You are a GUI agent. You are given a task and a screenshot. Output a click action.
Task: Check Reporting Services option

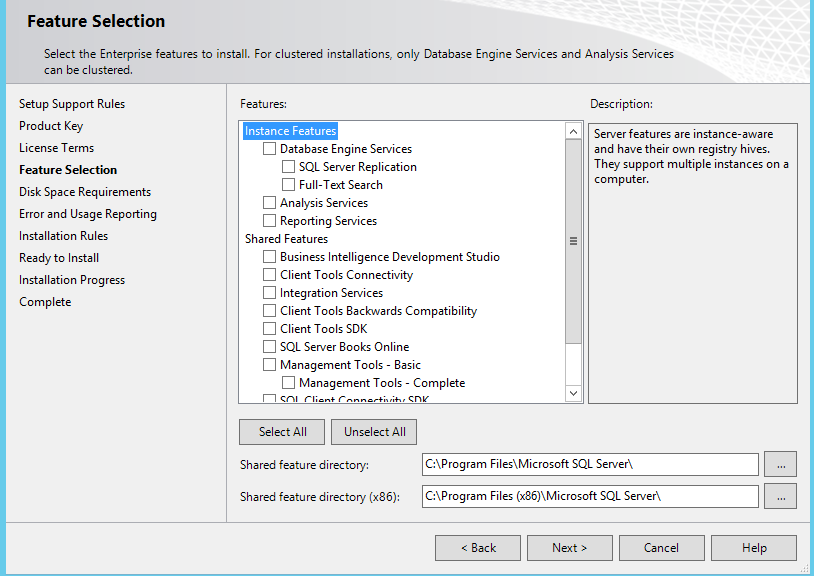coord(269,221)
